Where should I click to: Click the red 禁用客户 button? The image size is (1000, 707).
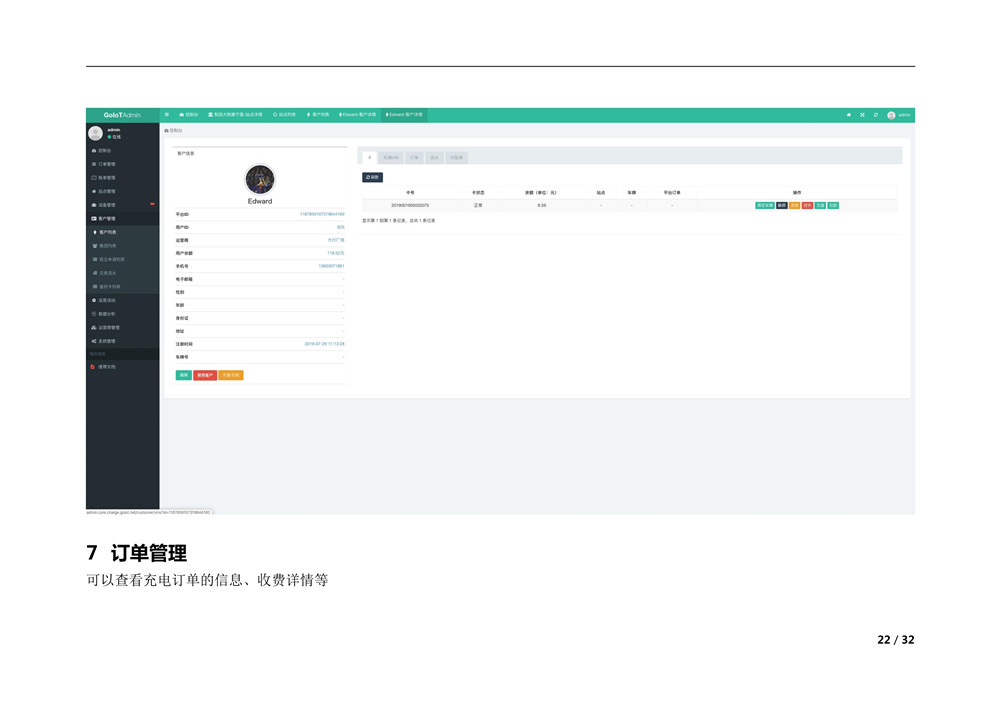click(205, 375)
